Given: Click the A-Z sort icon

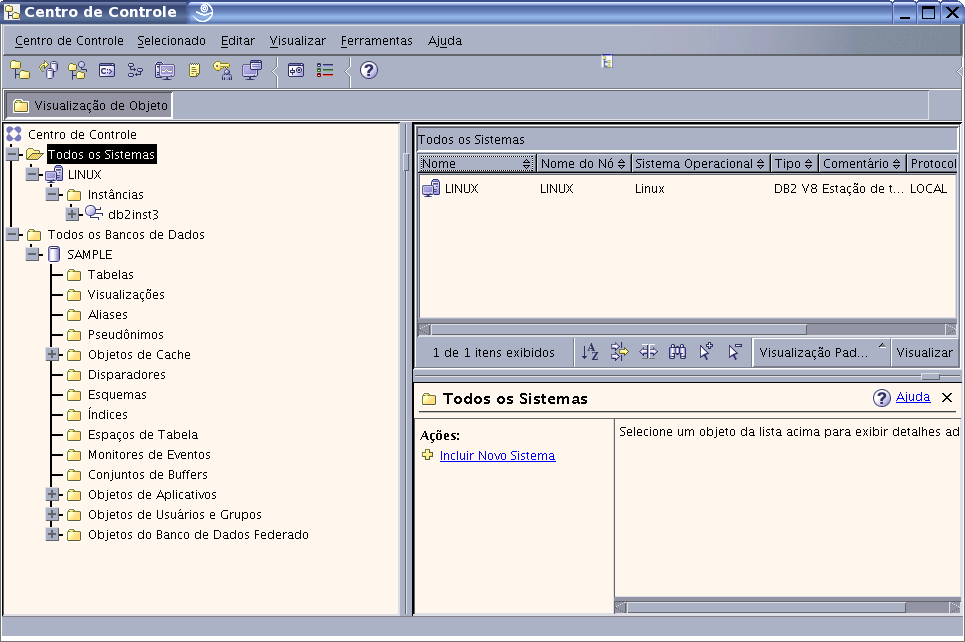Looking at the screenshot, I should [590, 351].
